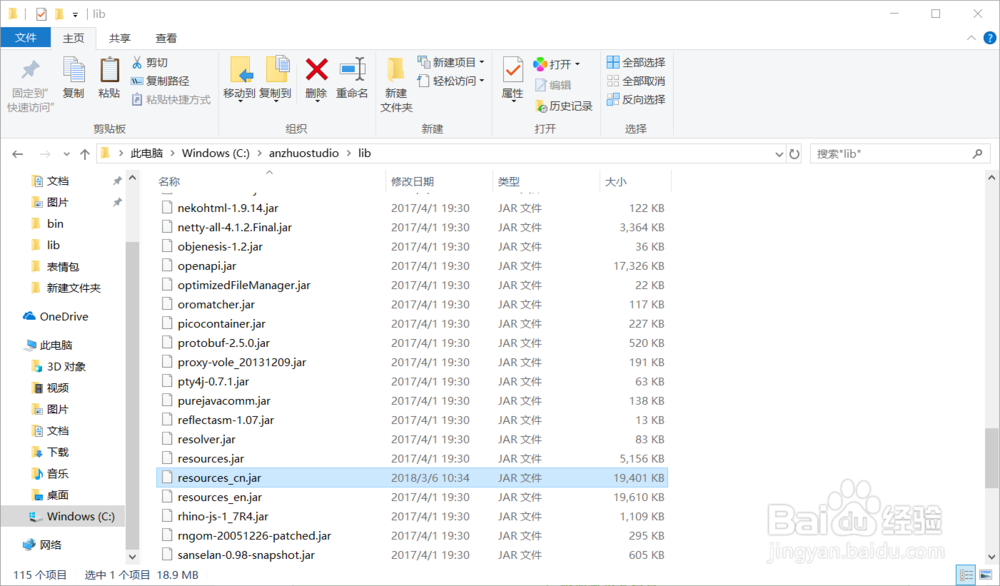Click the Quick Access Toolbar properties checkmark
This screenshot has height=586, width=1000.
pos(41,13)
